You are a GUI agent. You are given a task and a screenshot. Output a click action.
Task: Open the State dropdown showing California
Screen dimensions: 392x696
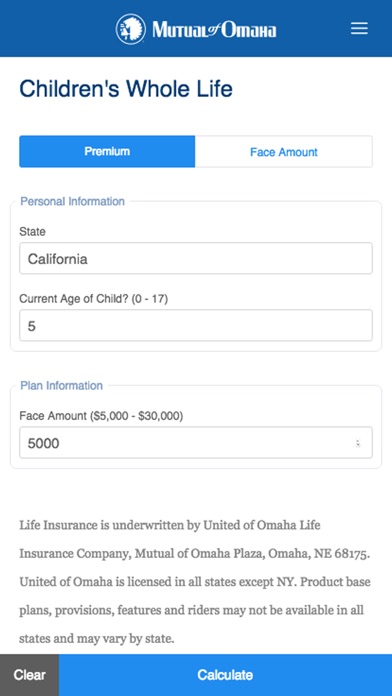pos(196,258)
